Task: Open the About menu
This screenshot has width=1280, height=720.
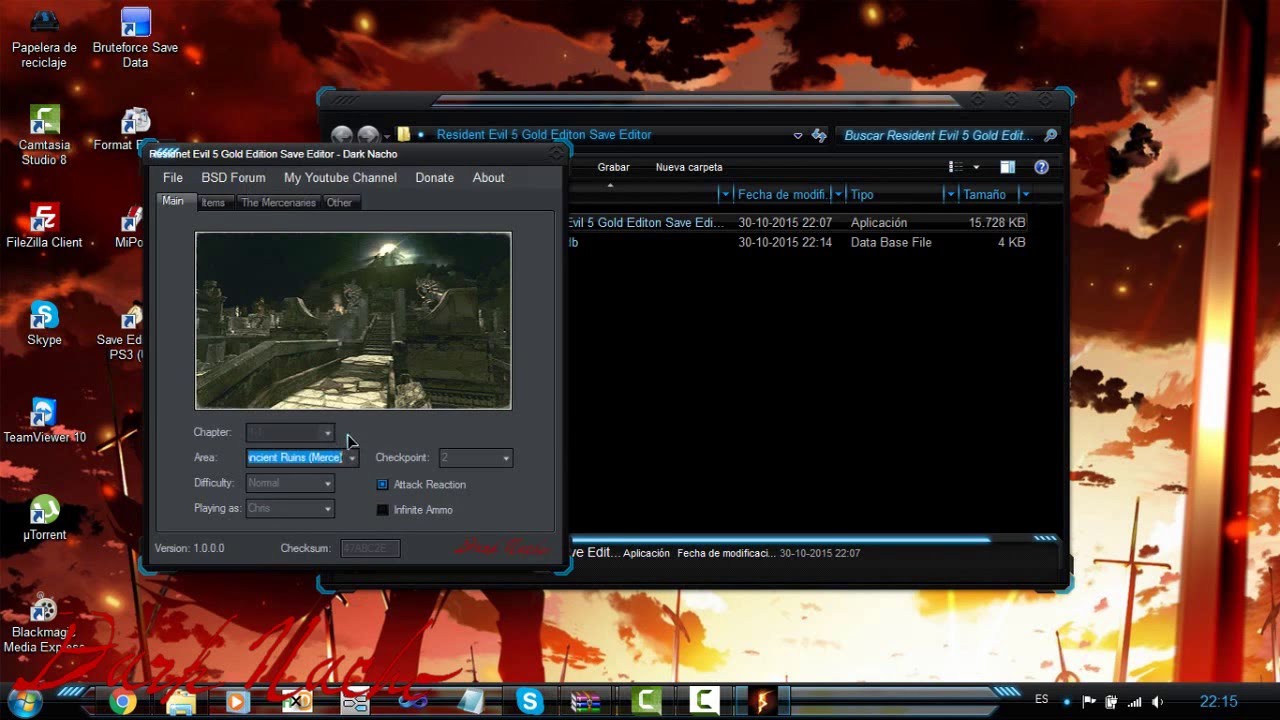Action: (x=488, y=177)
